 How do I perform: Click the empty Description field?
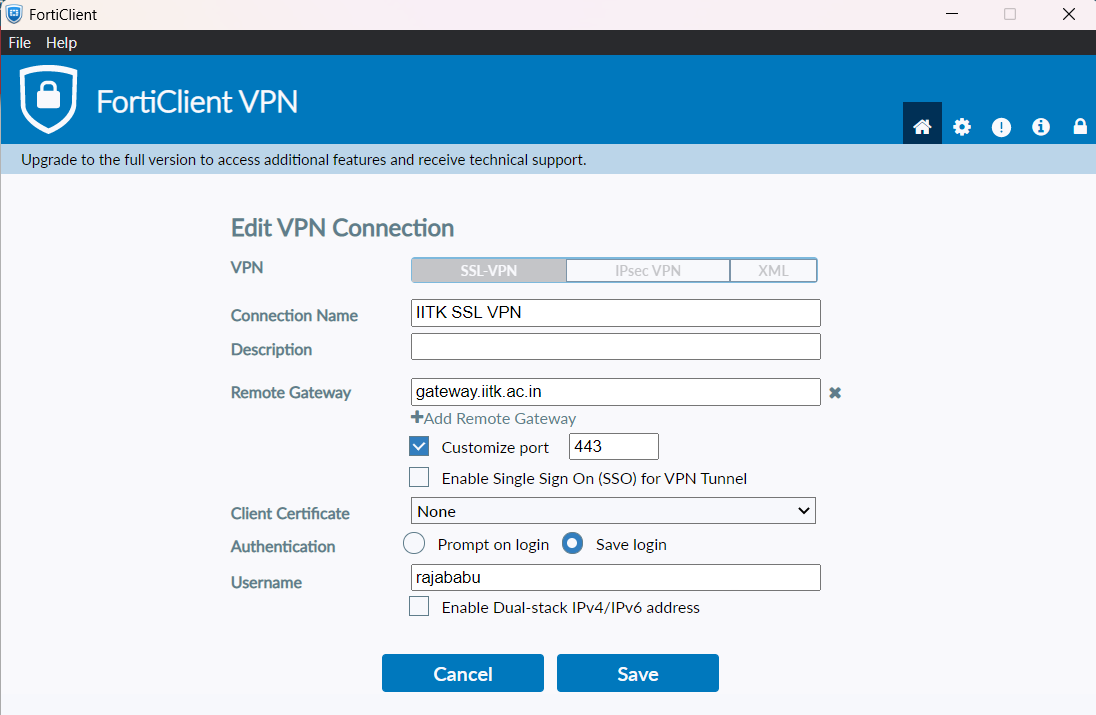[x=616, y=347]
